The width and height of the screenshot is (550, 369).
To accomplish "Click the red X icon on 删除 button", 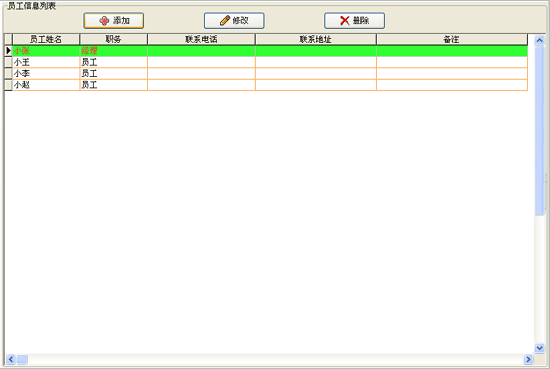I will (x=345, y=21).
